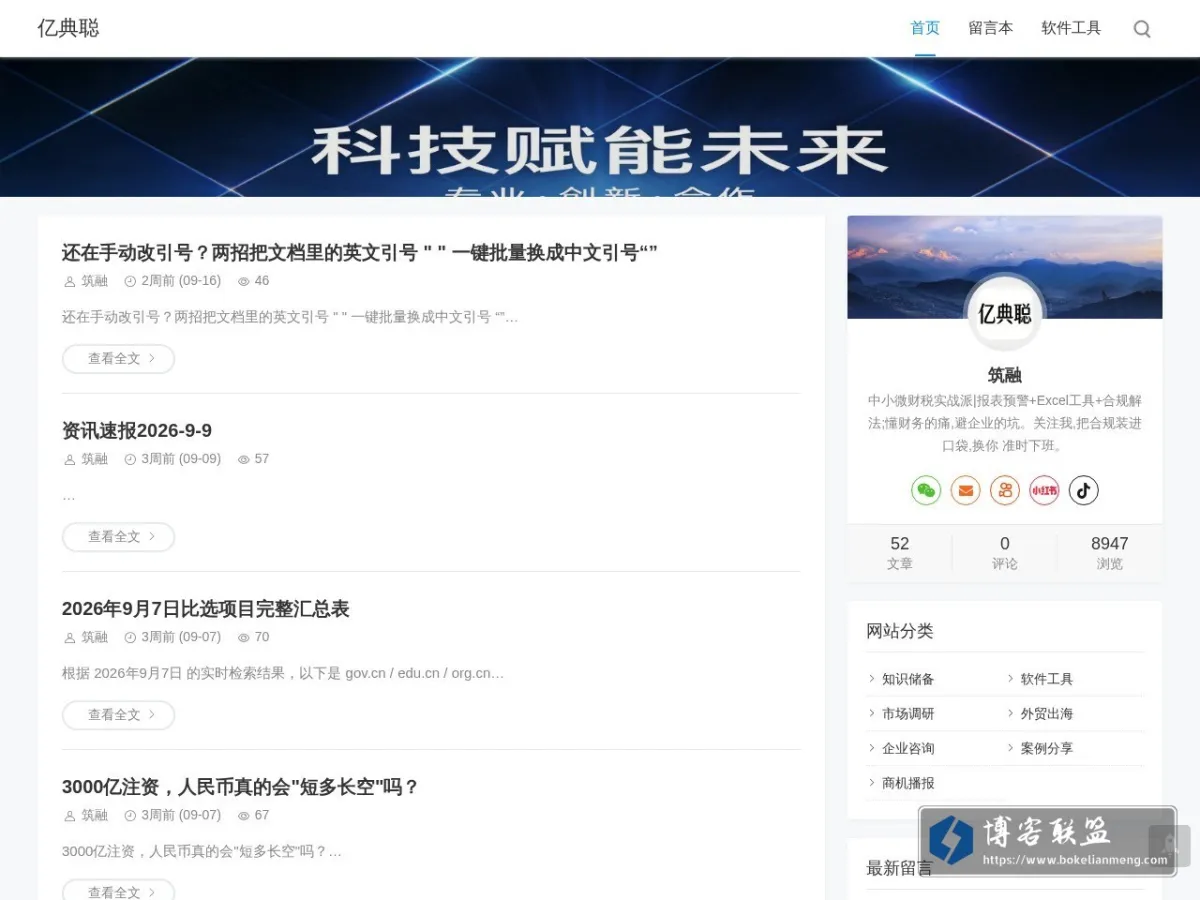Image resolution: width=1200 pixels, height=900 pixels.
Task: Open 软件工具 category in sidebar
Action: tap(1047, 679)
